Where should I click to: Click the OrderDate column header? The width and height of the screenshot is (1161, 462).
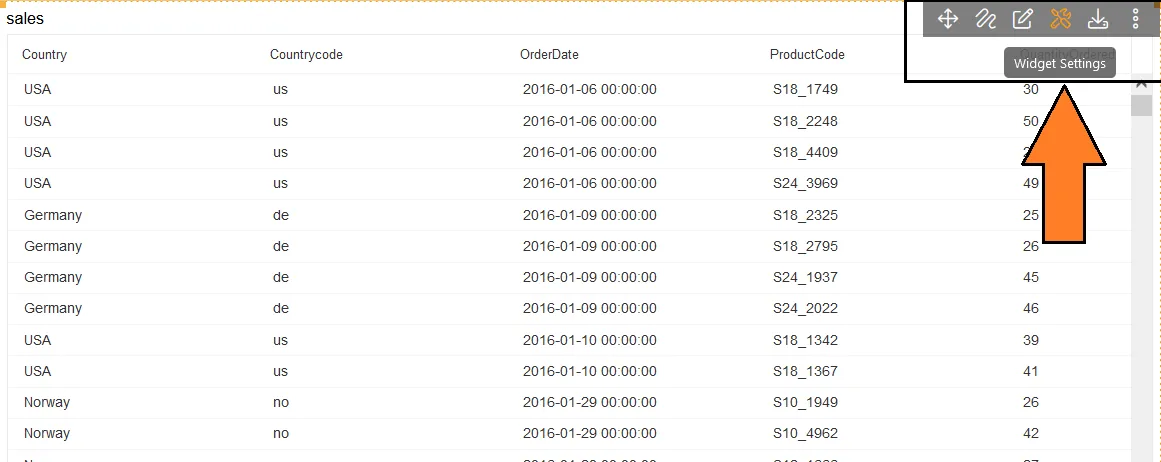(x=549, y=55)
